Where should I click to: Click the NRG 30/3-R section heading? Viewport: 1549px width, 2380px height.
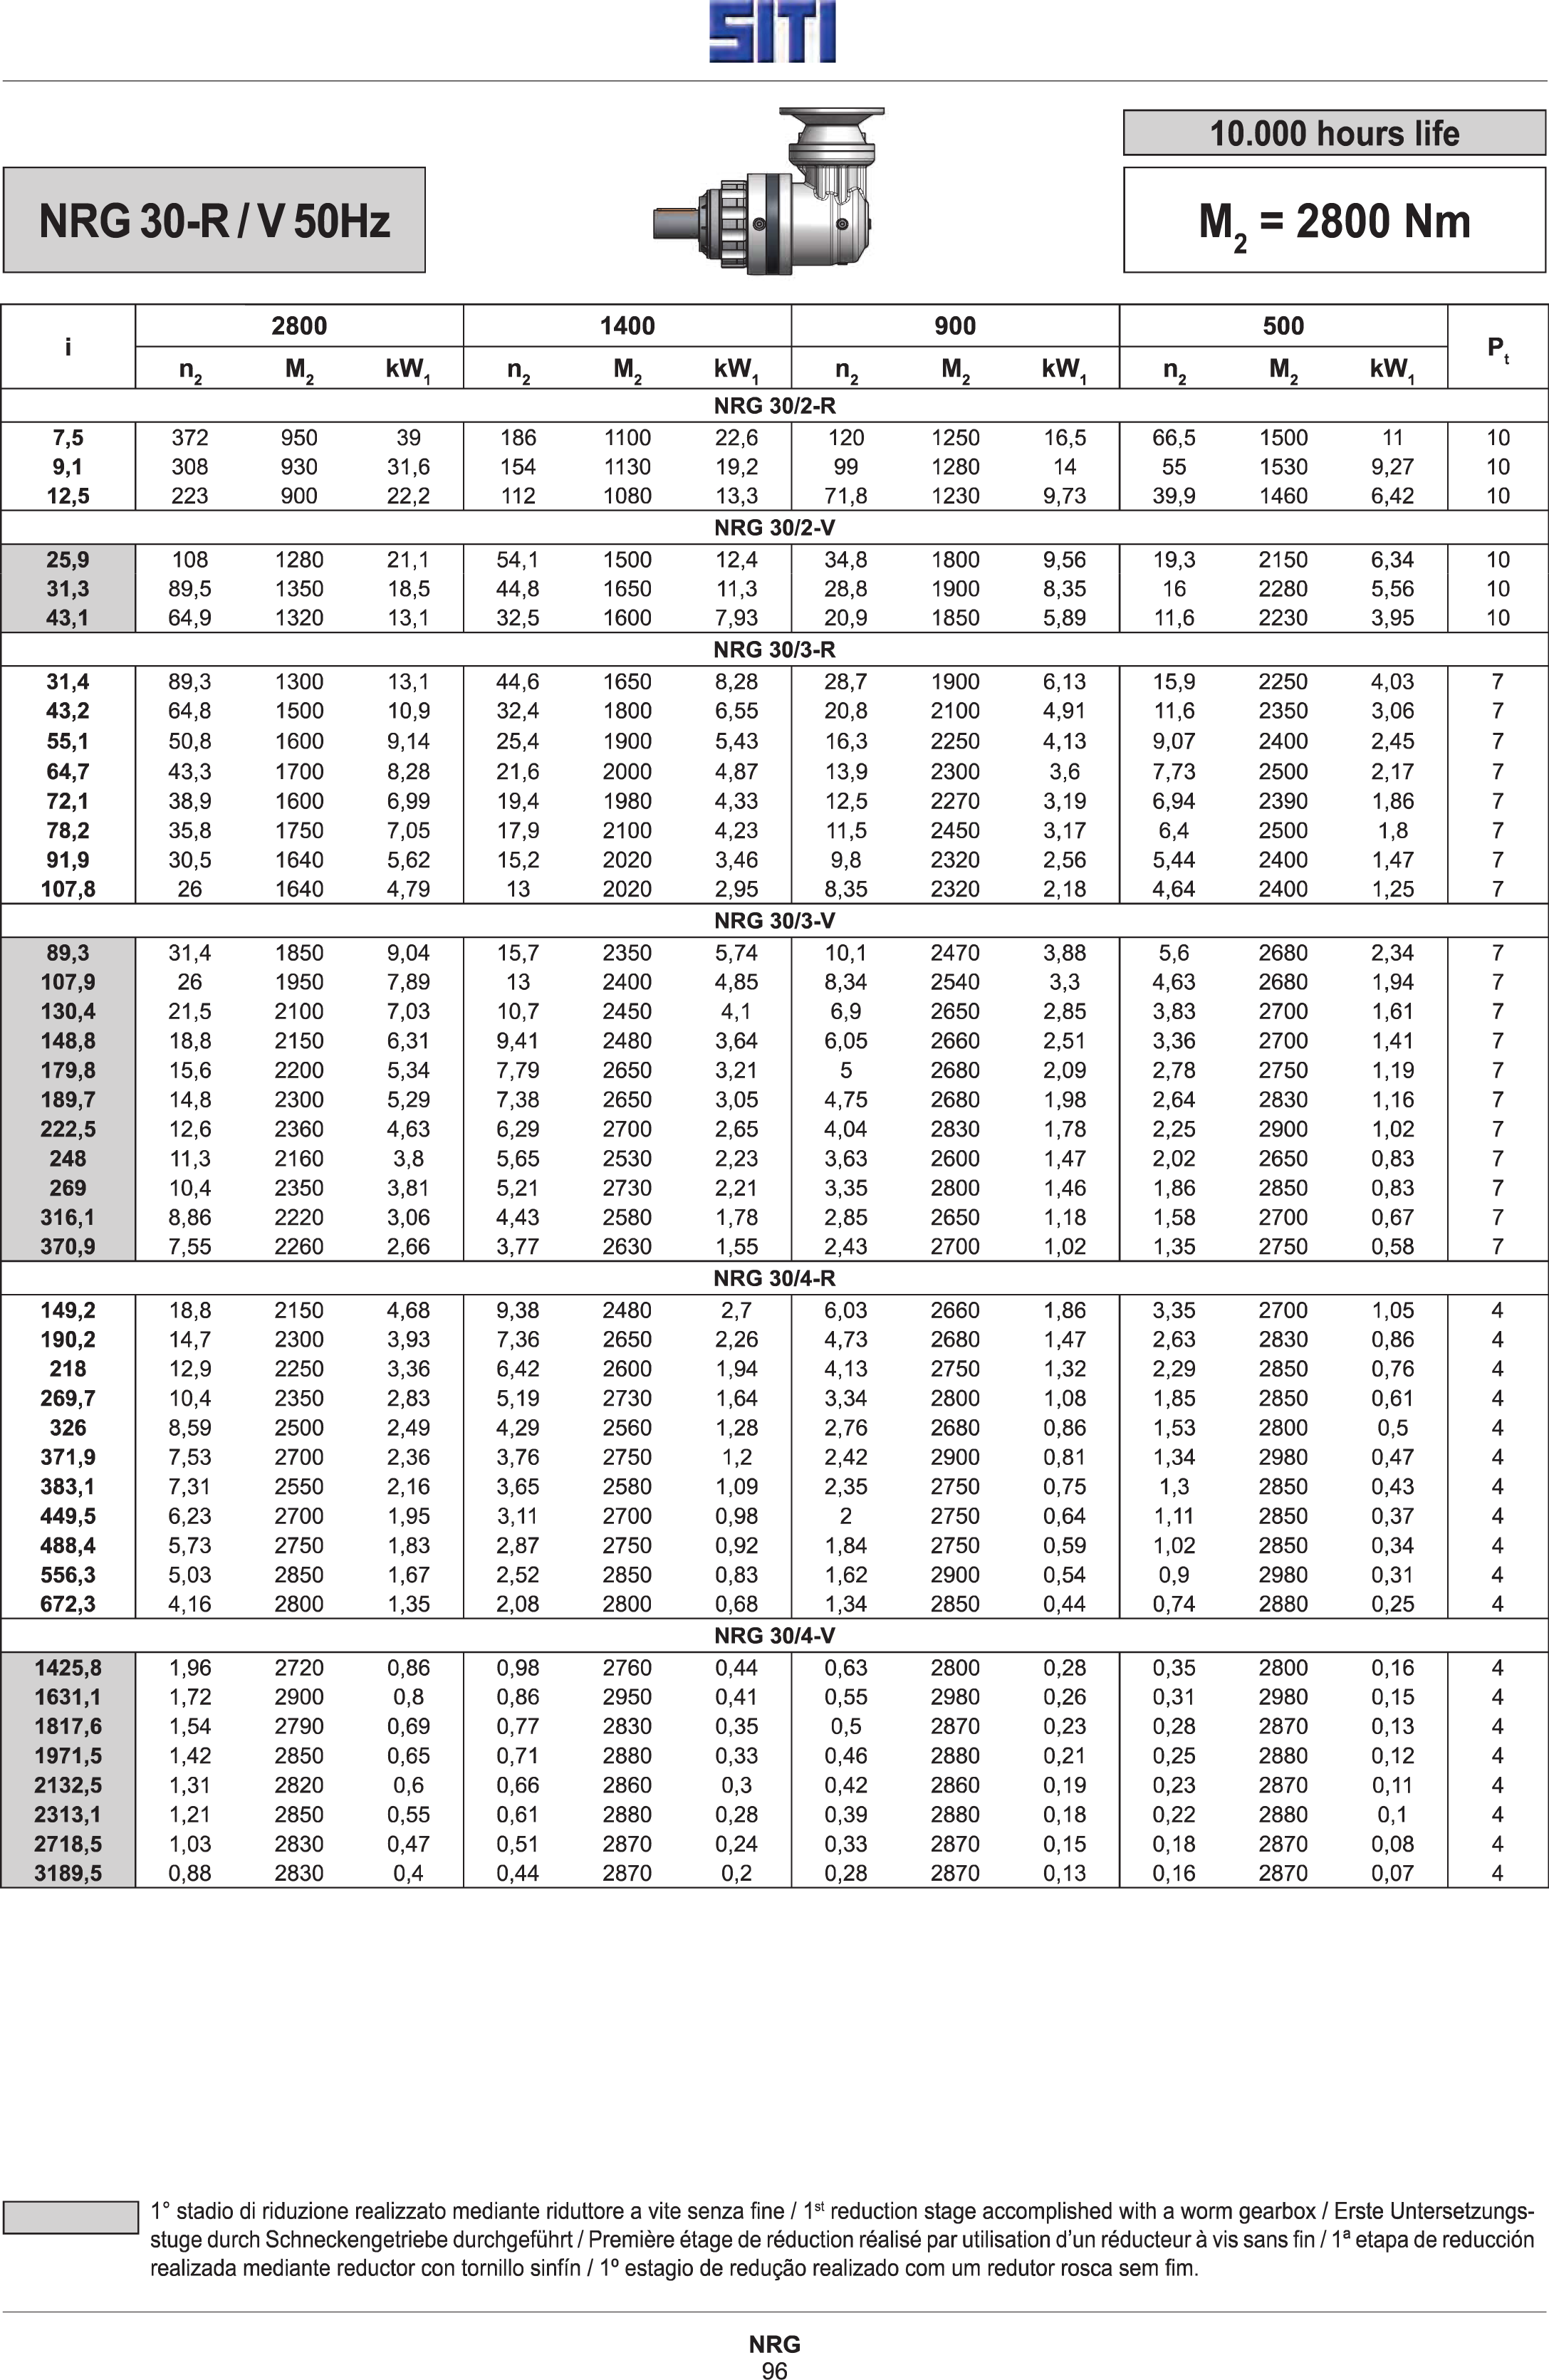(774, 650)
